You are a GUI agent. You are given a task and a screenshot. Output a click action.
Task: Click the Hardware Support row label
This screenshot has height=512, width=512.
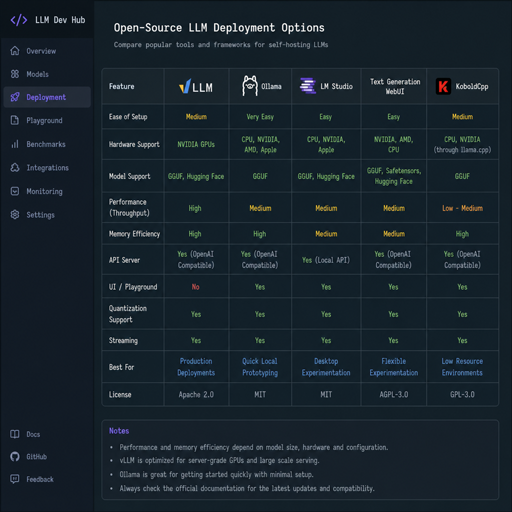134,144
